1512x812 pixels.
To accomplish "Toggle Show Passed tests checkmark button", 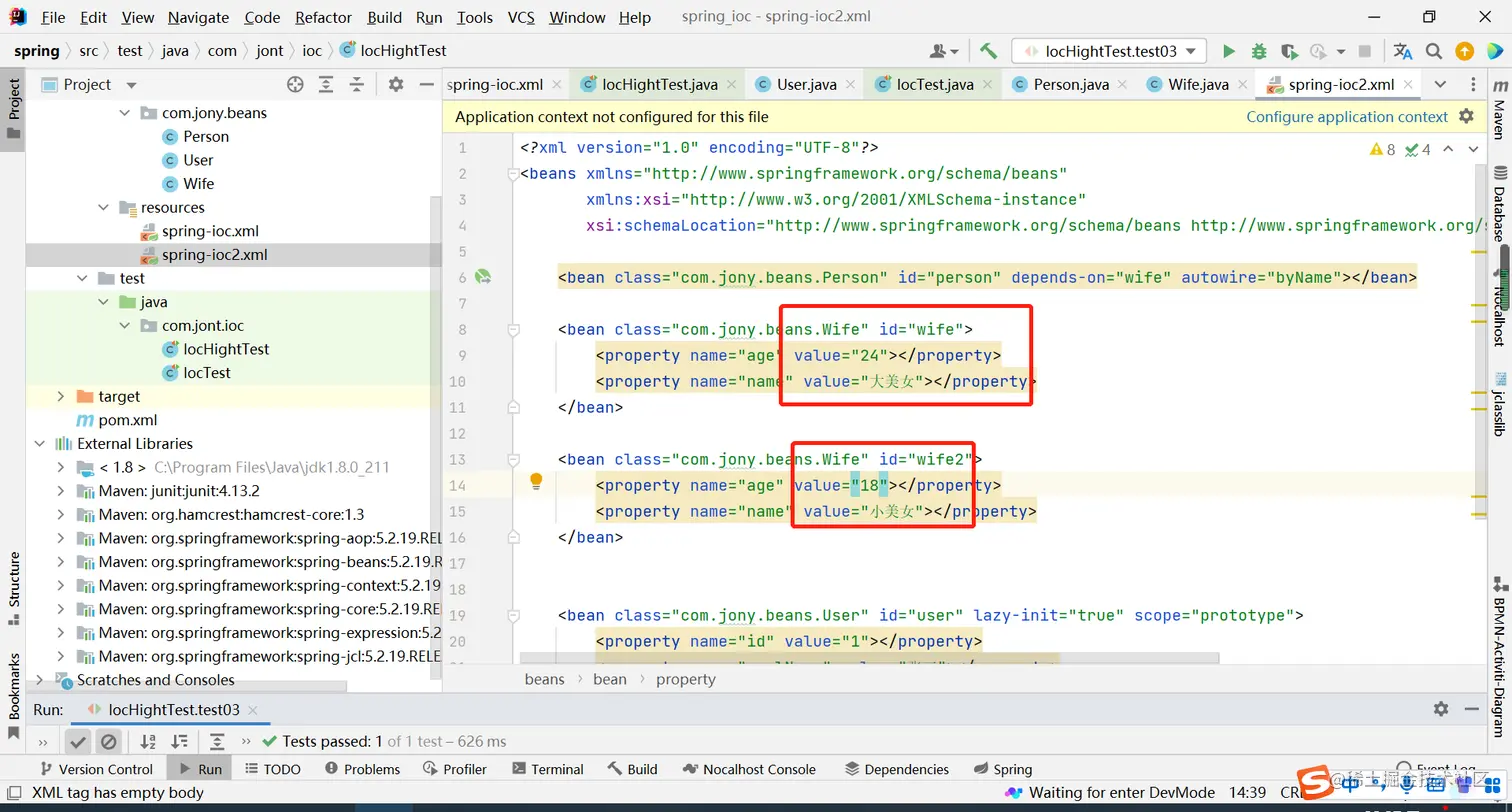I will 77,741.
